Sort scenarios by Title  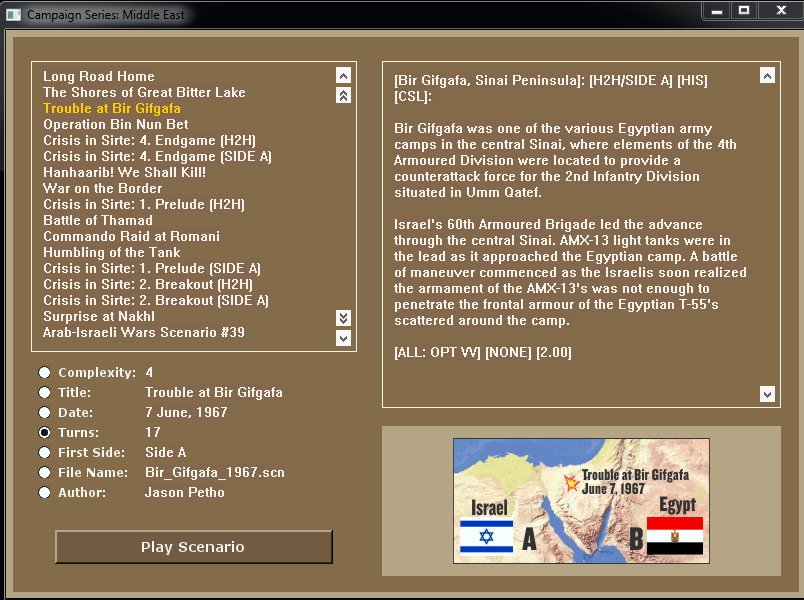click(x=45, y=392)
